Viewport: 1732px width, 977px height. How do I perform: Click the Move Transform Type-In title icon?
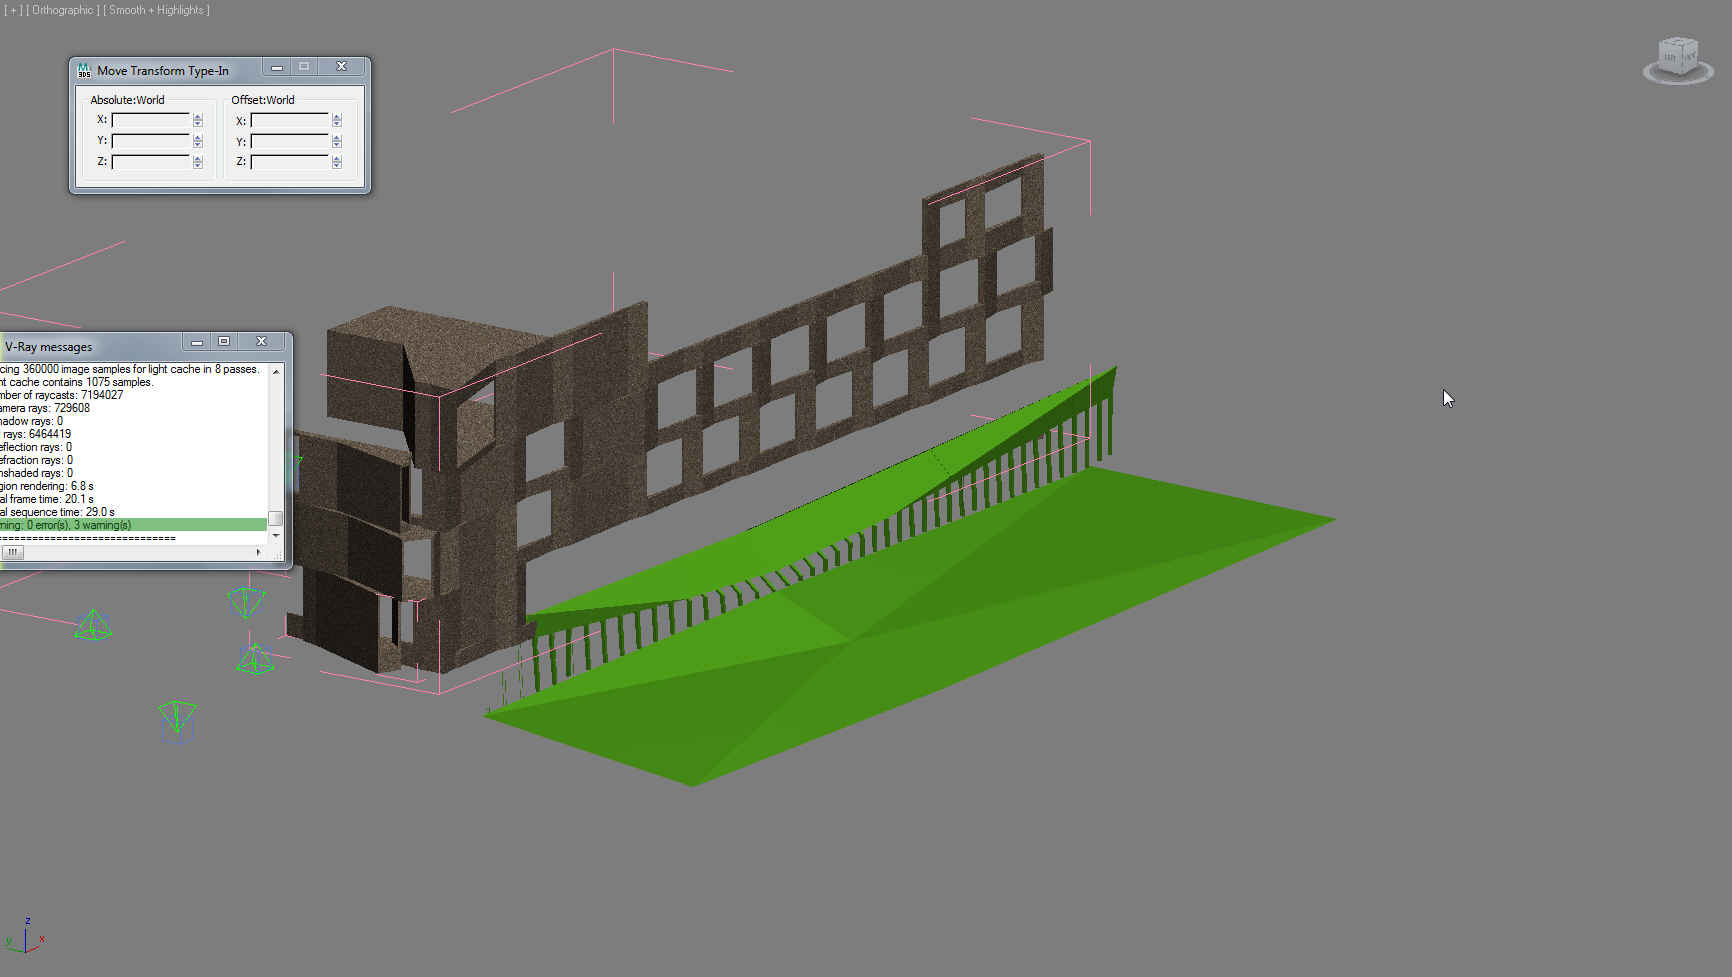click(x=84, y=70)
